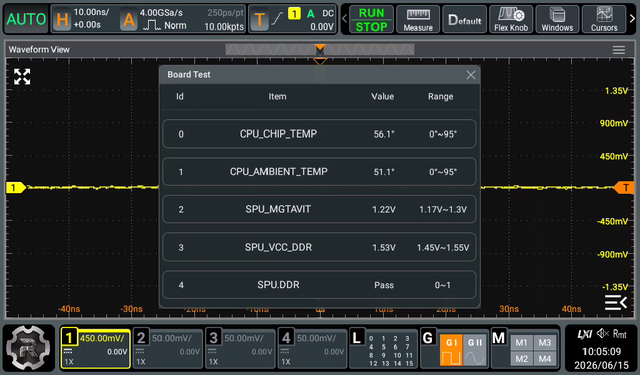Select the CPU_AMBIENT_TEMP row
Viewport: 640px width, 375px height.
[x=319, y=171]
